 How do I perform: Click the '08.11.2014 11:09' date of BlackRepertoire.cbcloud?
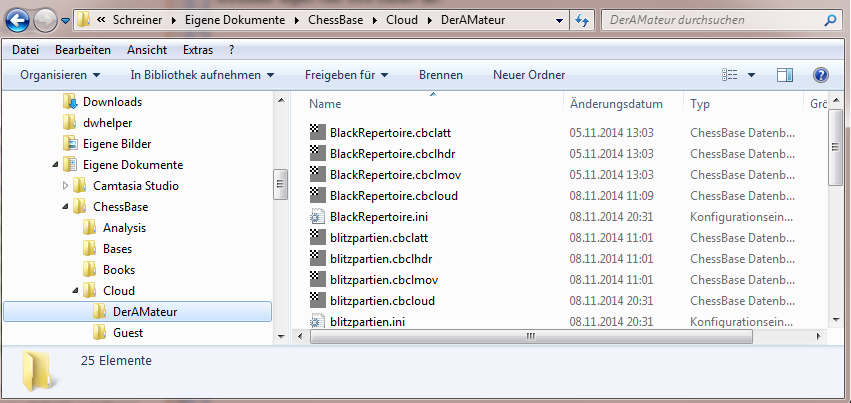[611, 196]
